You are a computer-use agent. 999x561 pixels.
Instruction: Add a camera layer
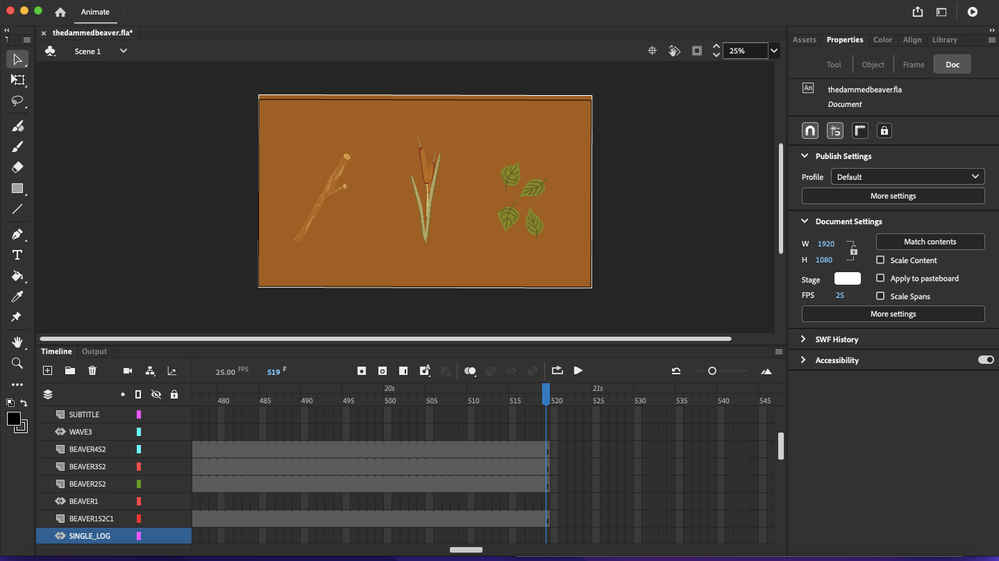(x=127, y=371)
